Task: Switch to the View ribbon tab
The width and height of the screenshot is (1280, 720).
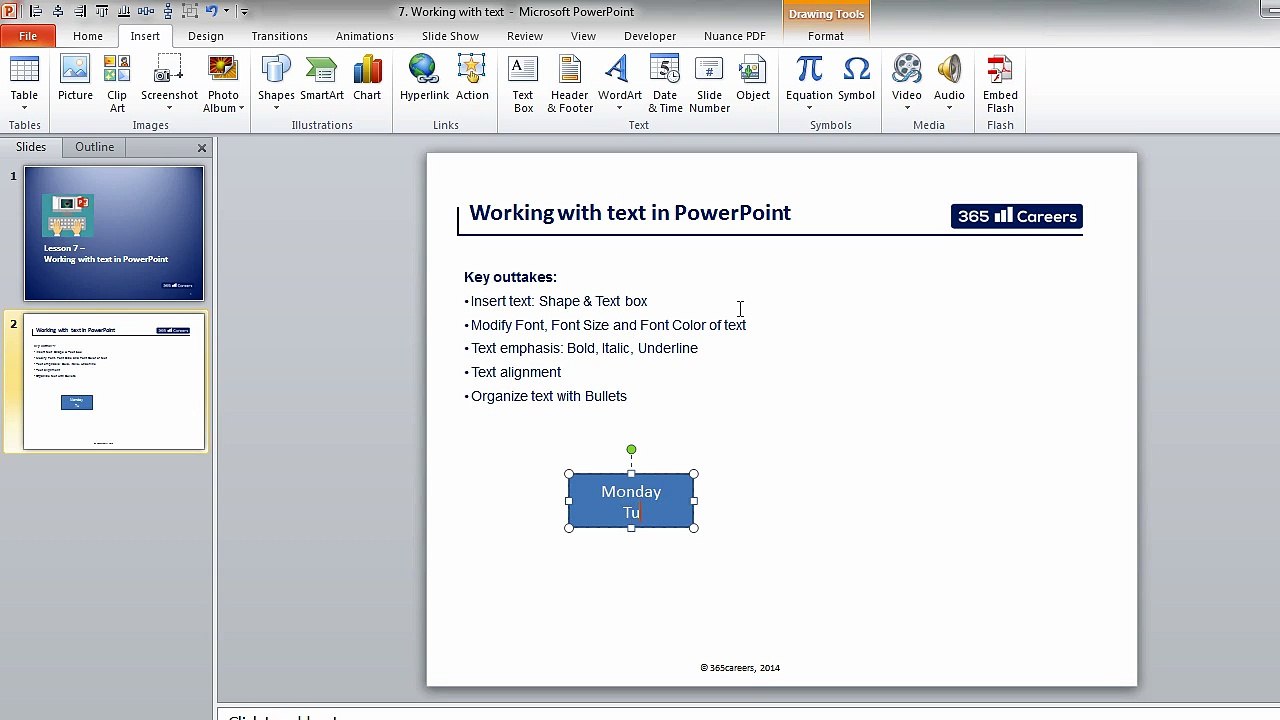Action: pyautogui.click(x=583, y=36)
